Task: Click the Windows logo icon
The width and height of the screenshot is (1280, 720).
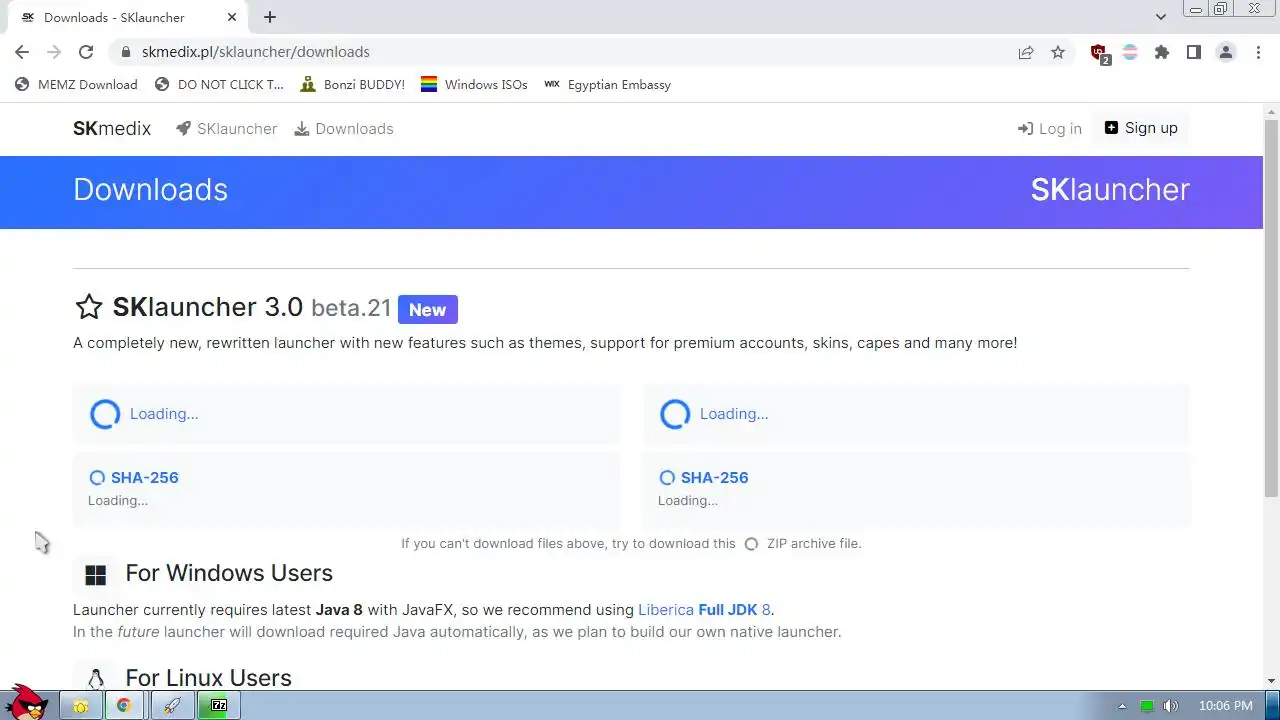Action: coord(96,575)
